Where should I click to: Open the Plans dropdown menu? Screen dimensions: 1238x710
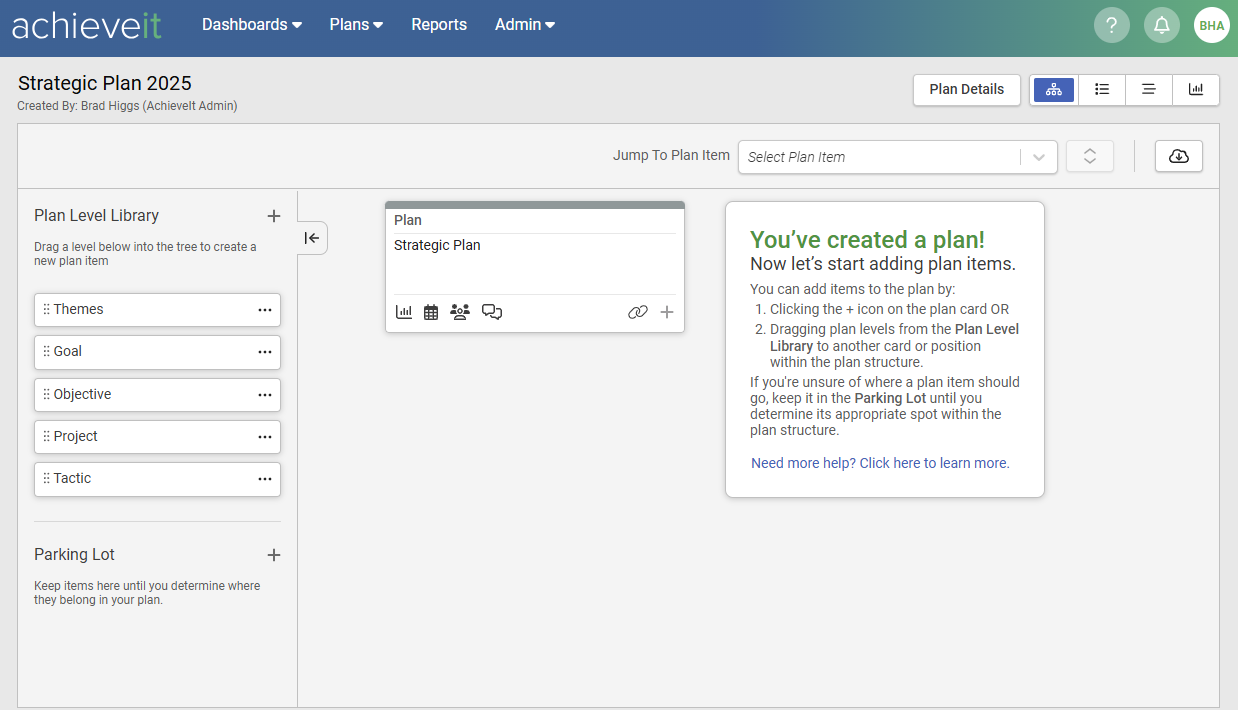(356, 25)
